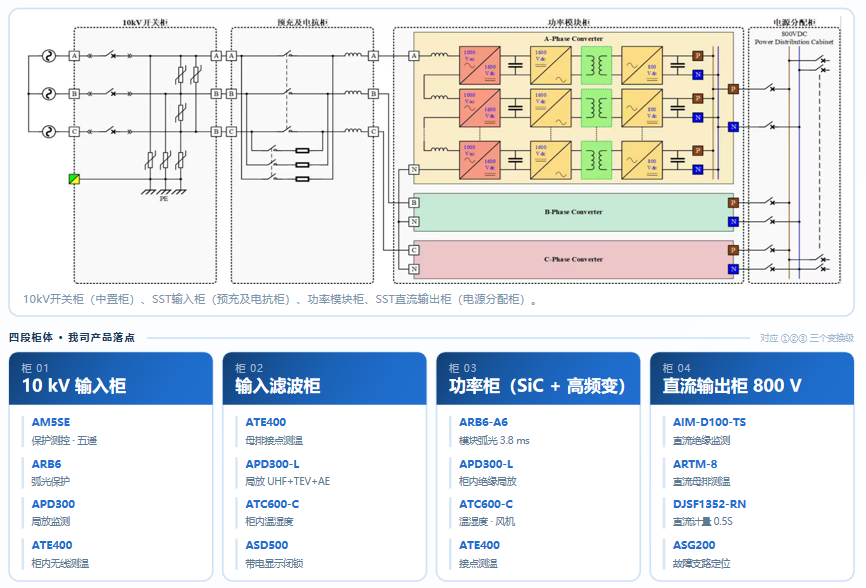Click the 温湿度 · 风机 description
The width and height of the screenshot is (866, 588).
click(x=487, y=521)
